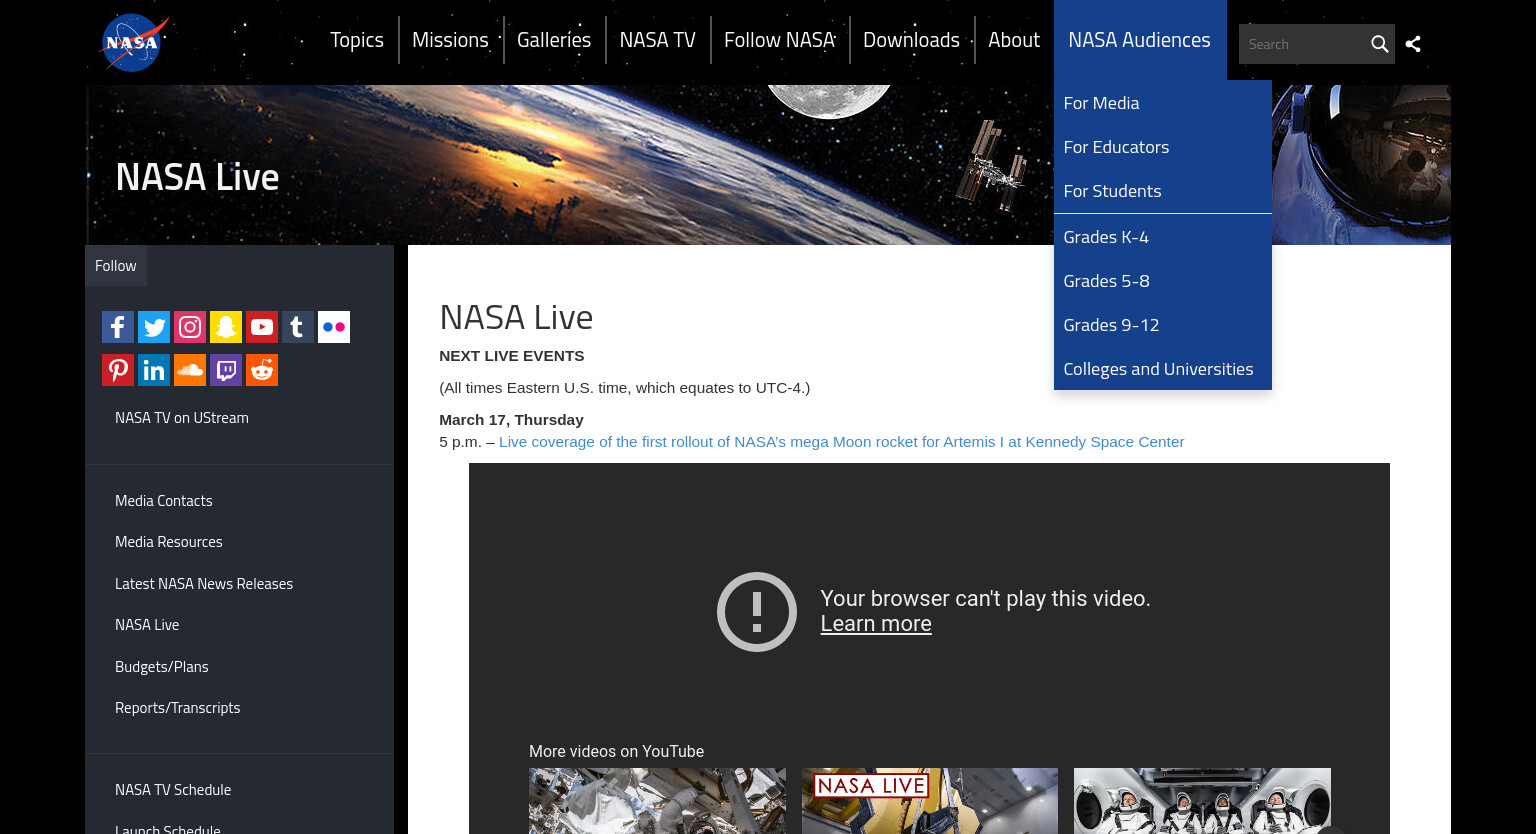Viewport: 1536px width, 834px height.
Task: Choose Grades 5-8 option
Action: pyautogui.click(x=1163, y=281)
